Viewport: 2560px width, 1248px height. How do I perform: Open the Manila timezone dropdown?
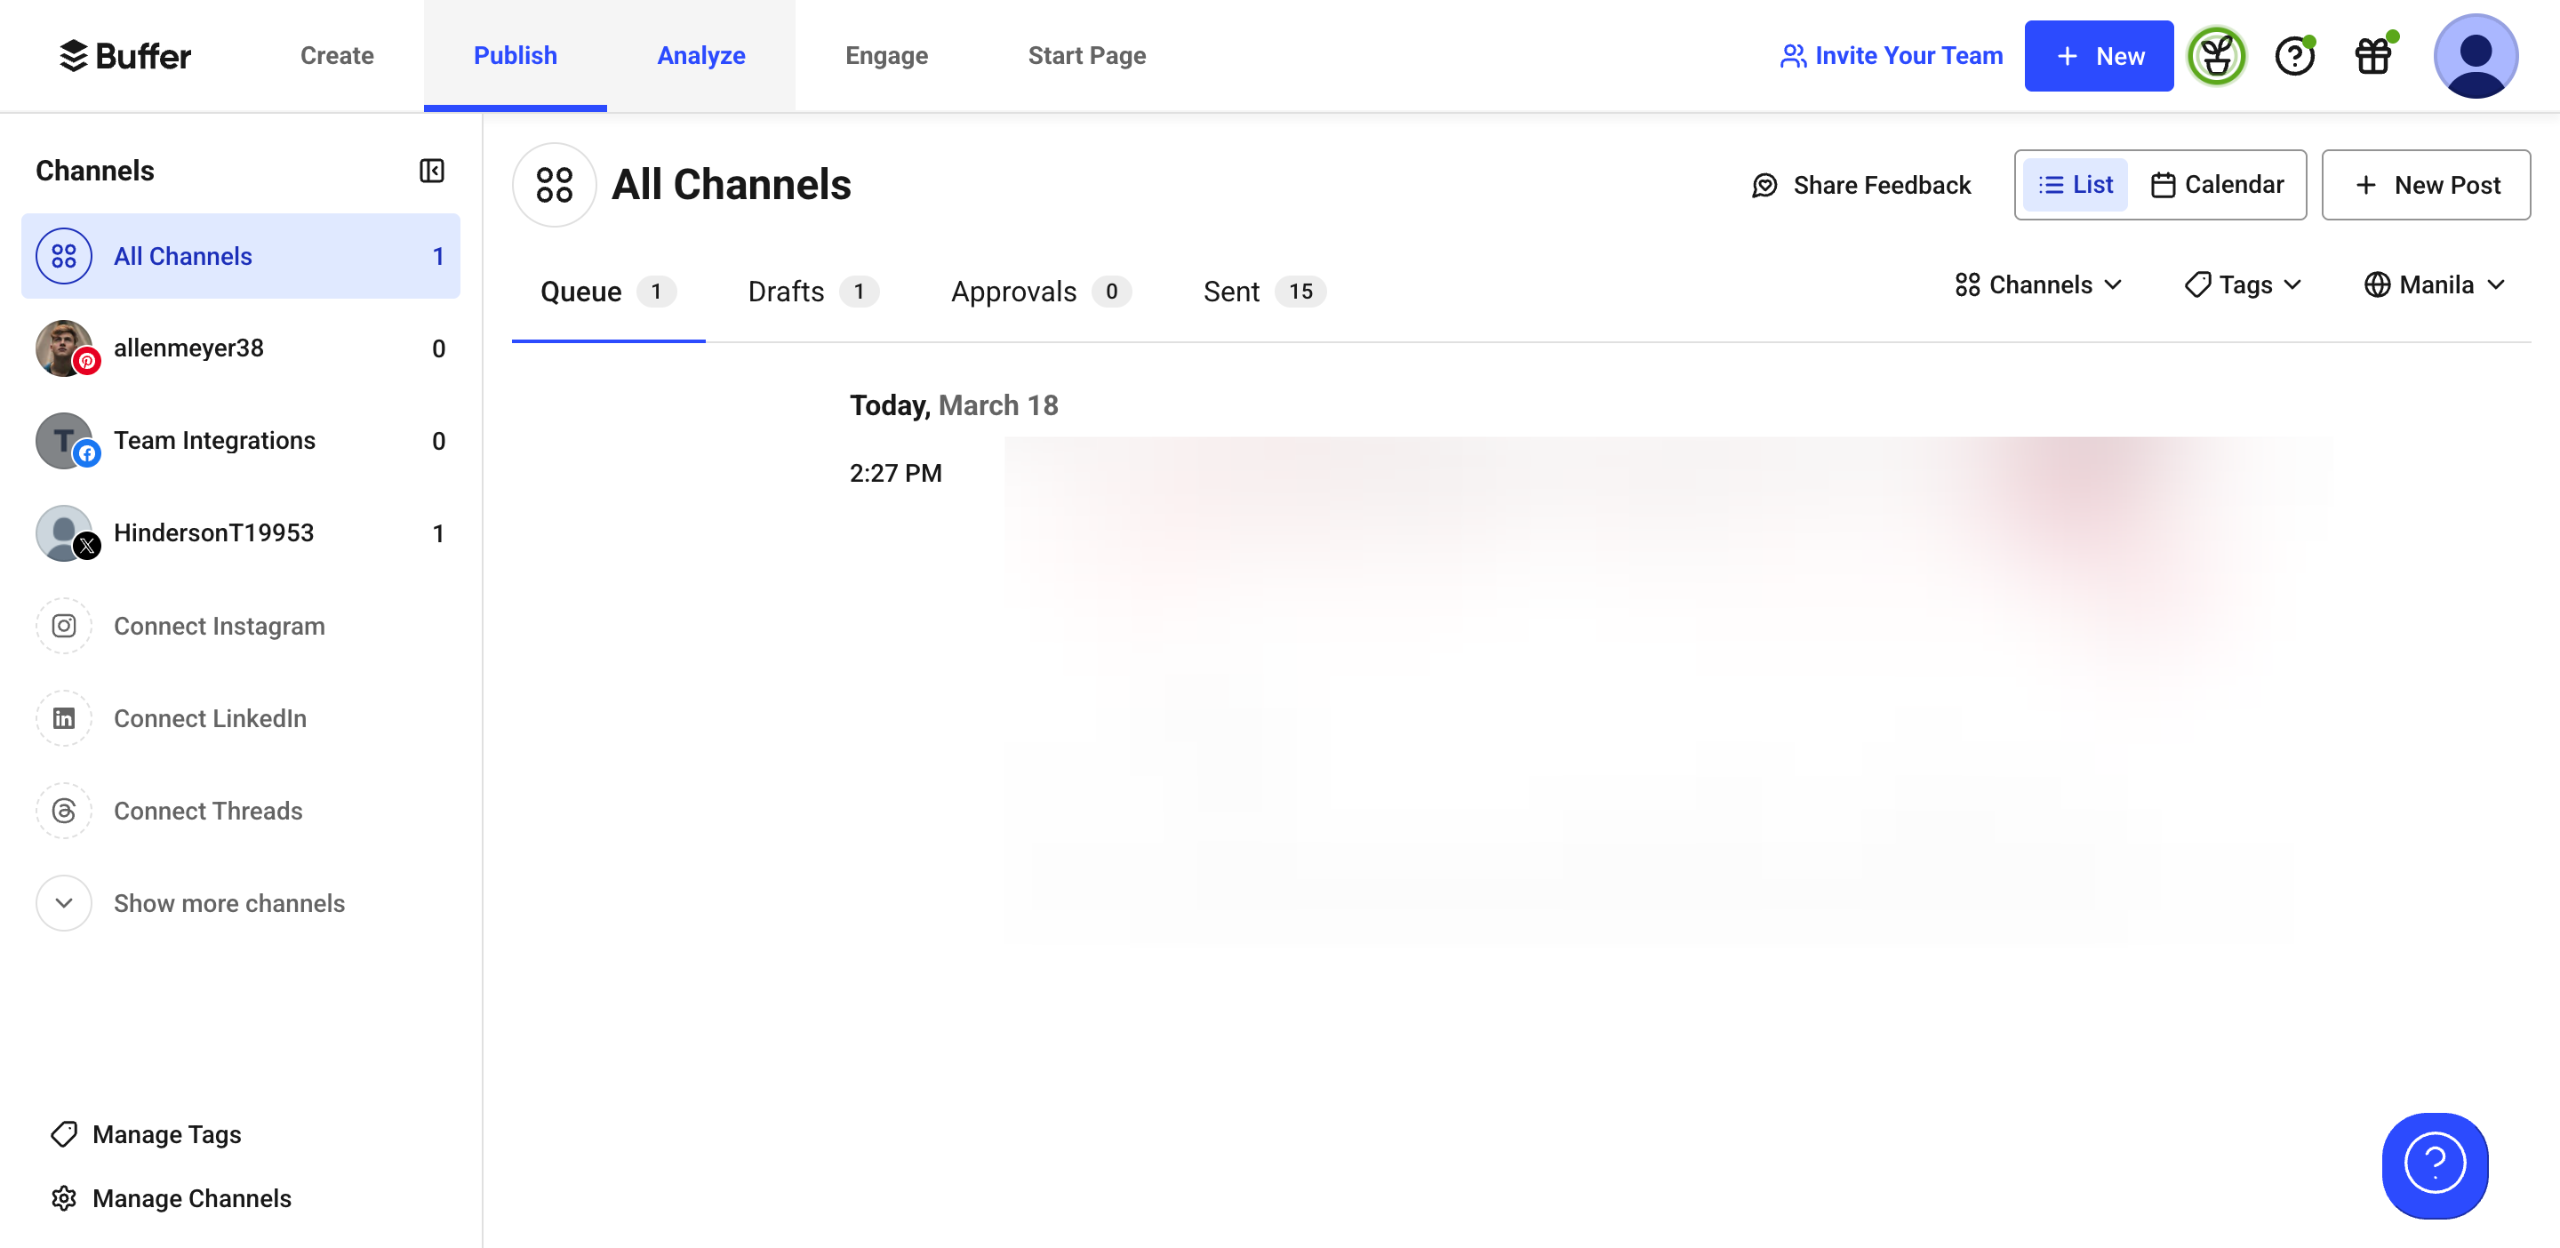2434,285
